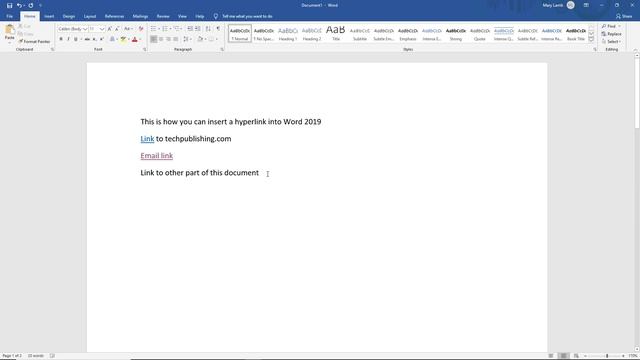Save the document from Quick Access toolbar
Viewport: 640px width, 360px height.
pyautogui.click(x=9, y=5)
